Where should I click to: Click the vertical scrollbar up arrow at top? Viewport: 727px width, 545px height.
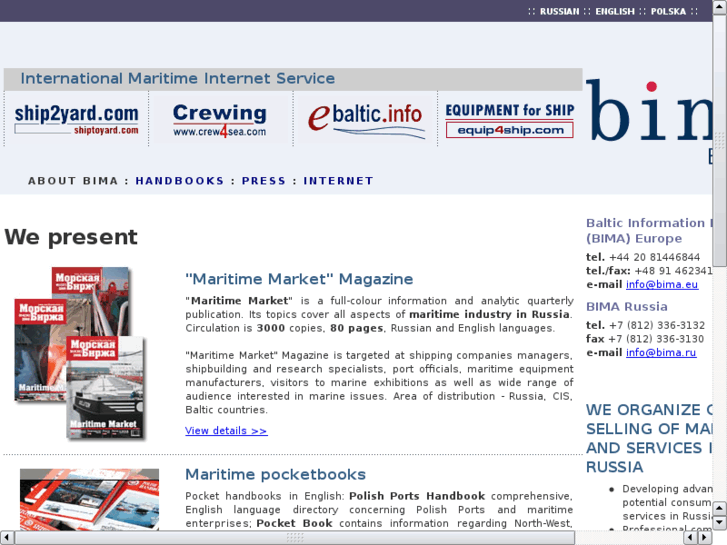pyautogui.click(x=720, y=6)
